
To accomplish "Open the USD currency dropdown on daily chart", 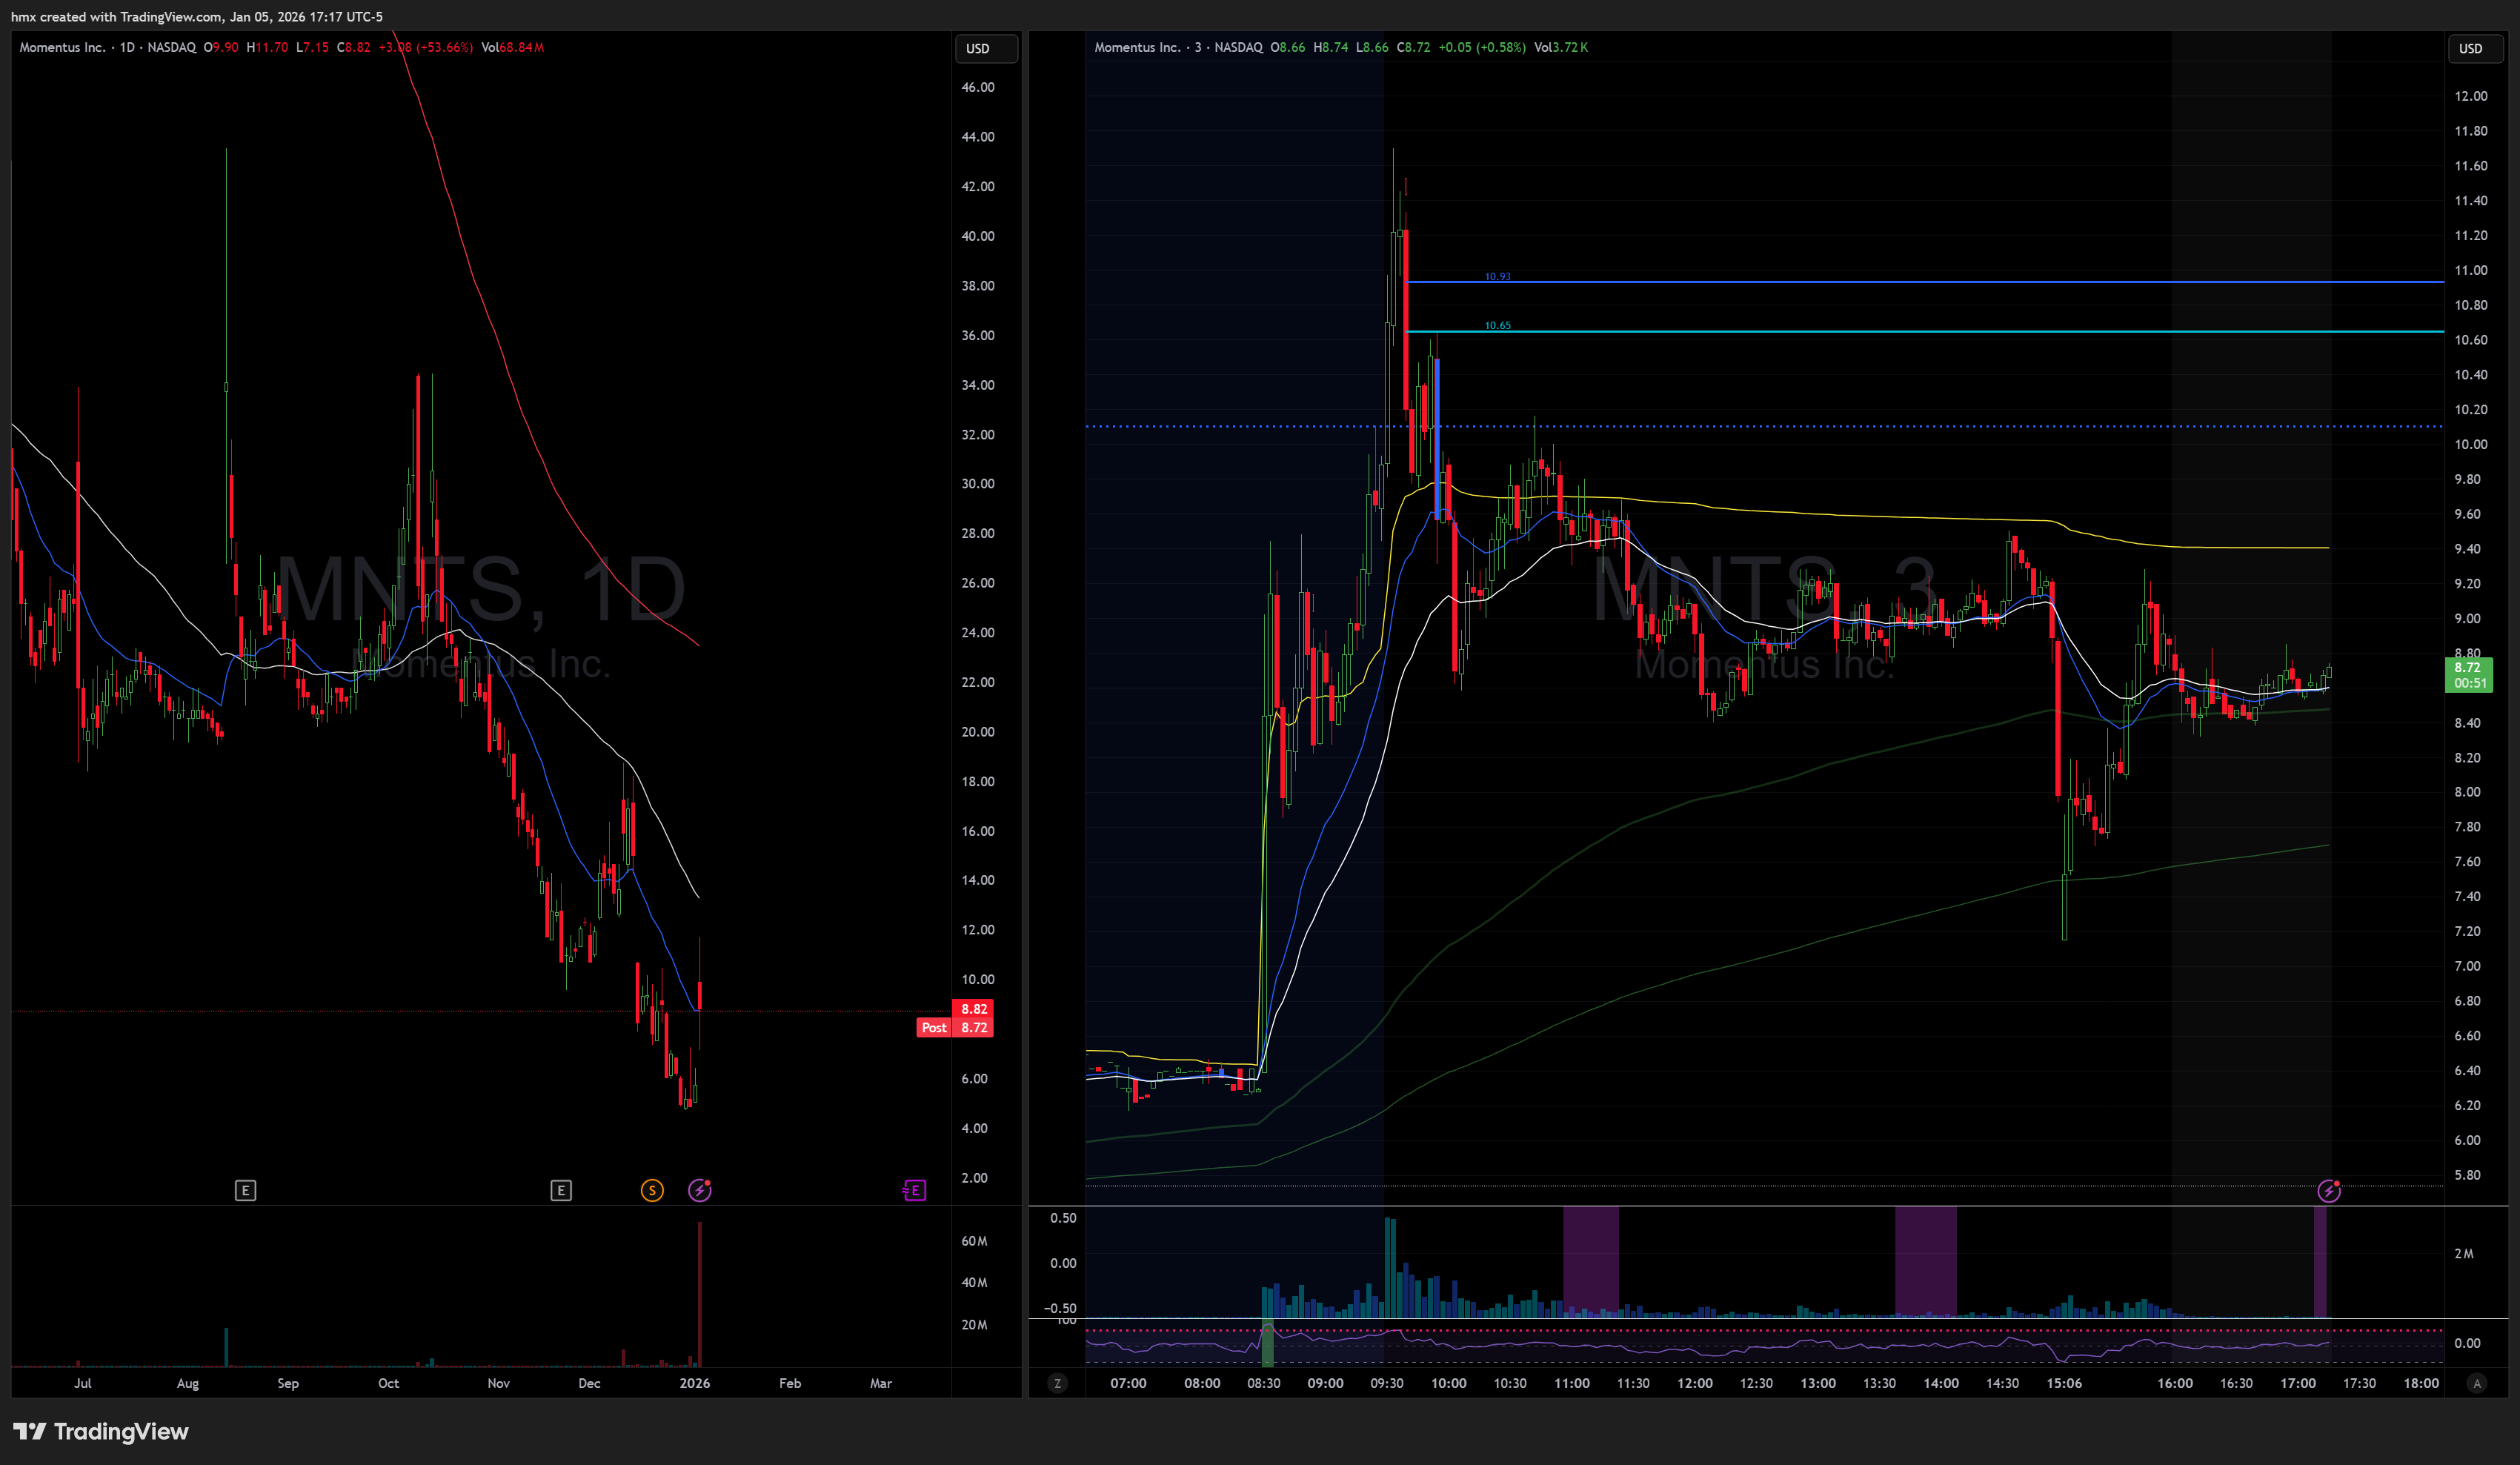I will pyautogui.click(x=985, y=48).
